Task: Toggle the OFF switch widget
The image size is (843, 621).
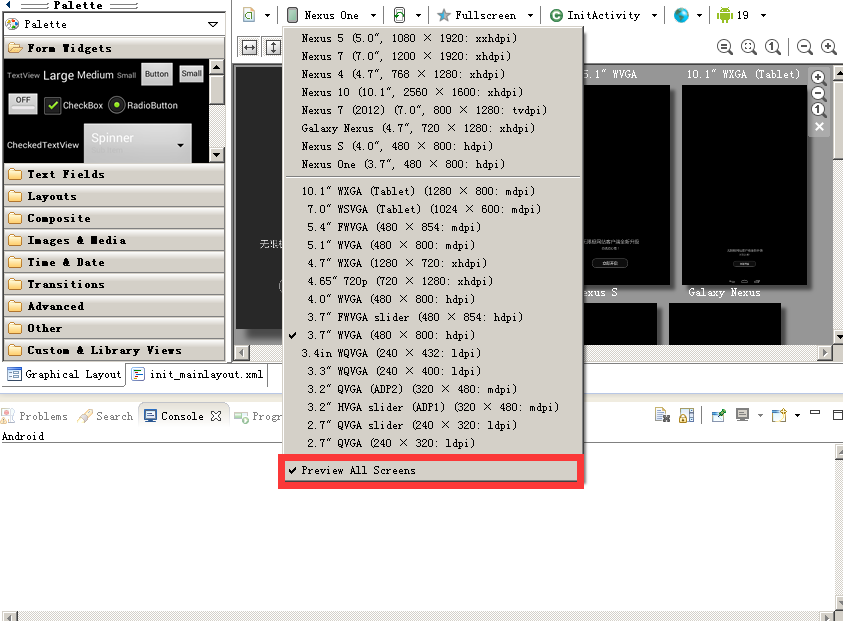Action: point(23,103)
